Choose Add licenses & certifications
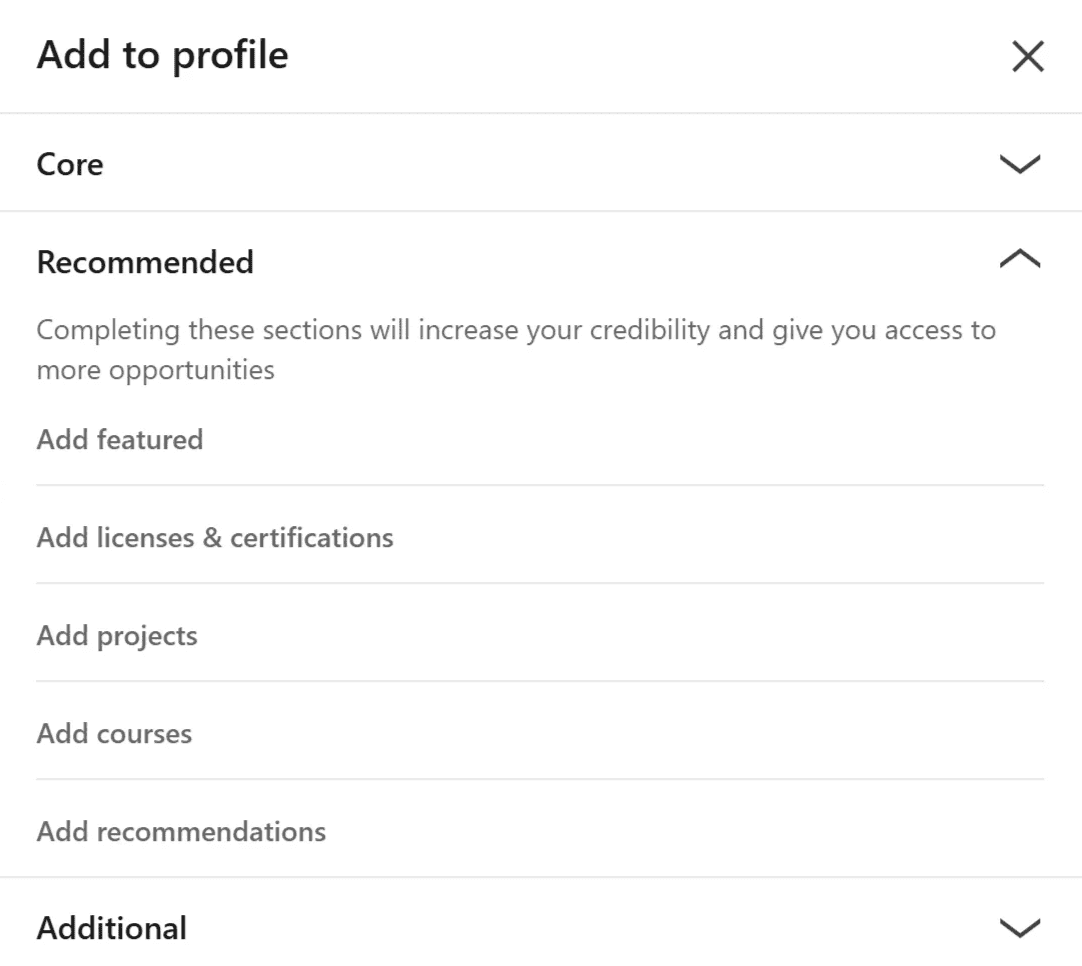Image resolution: width=1082 pixels, height=966 pixels. [x=215, y=538]
